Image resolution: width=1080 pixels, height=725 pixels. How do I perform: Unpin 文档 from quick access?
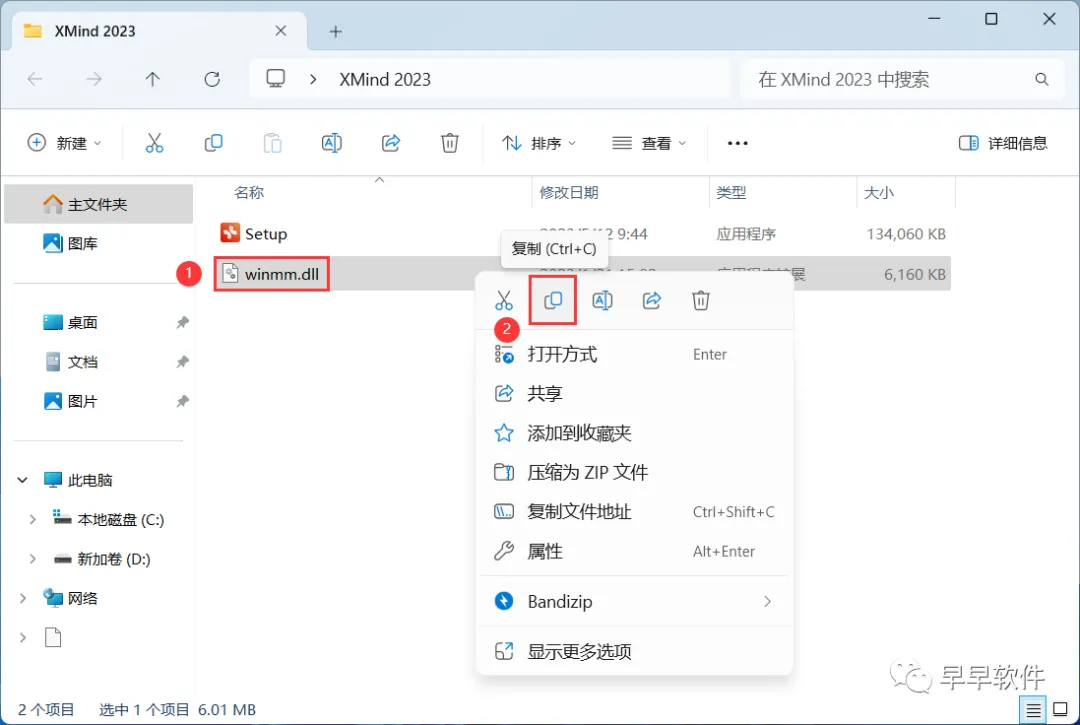(x=182, y=361)
